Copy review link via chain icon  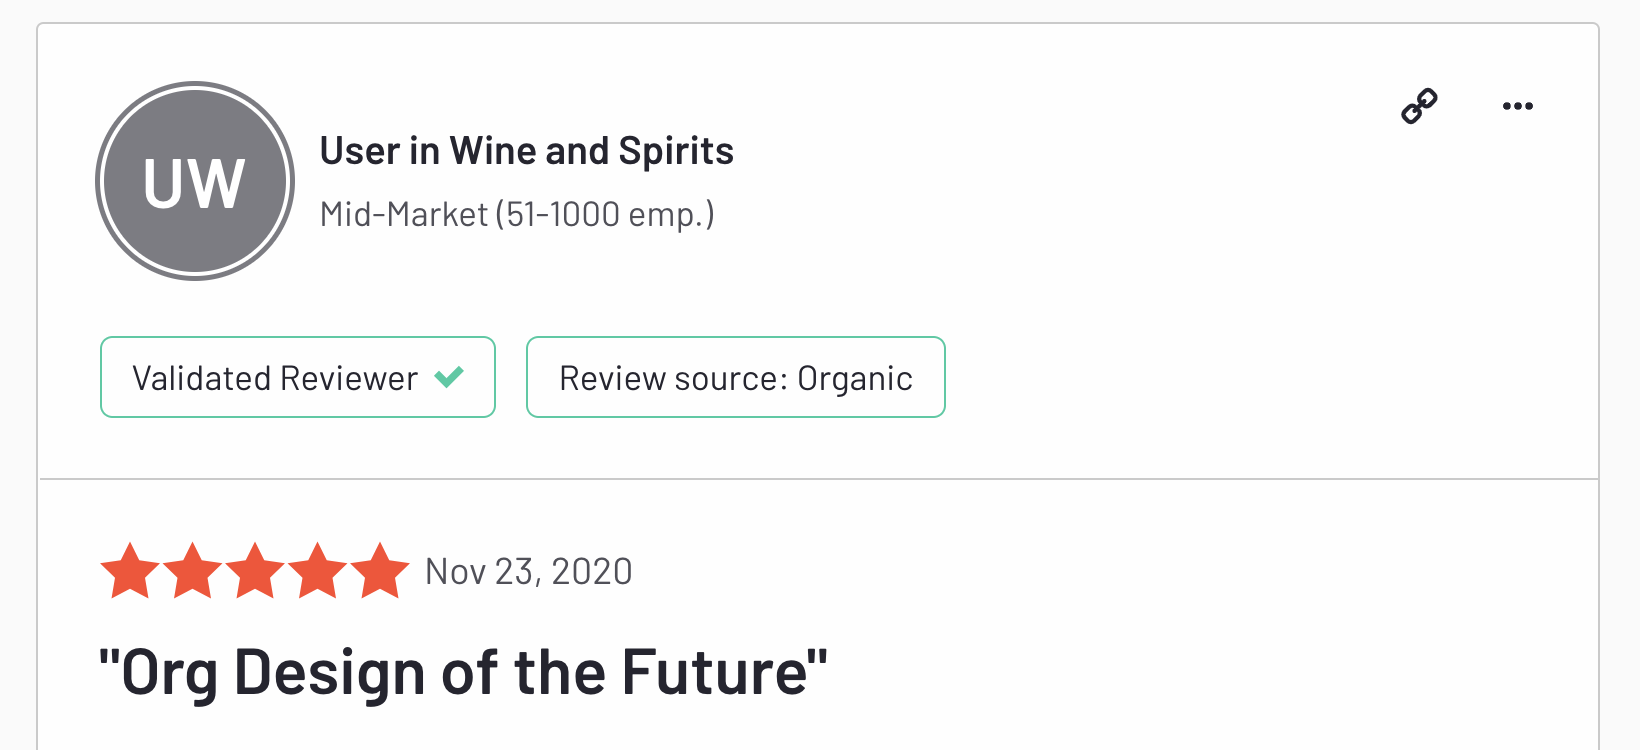coord(1419,106)
